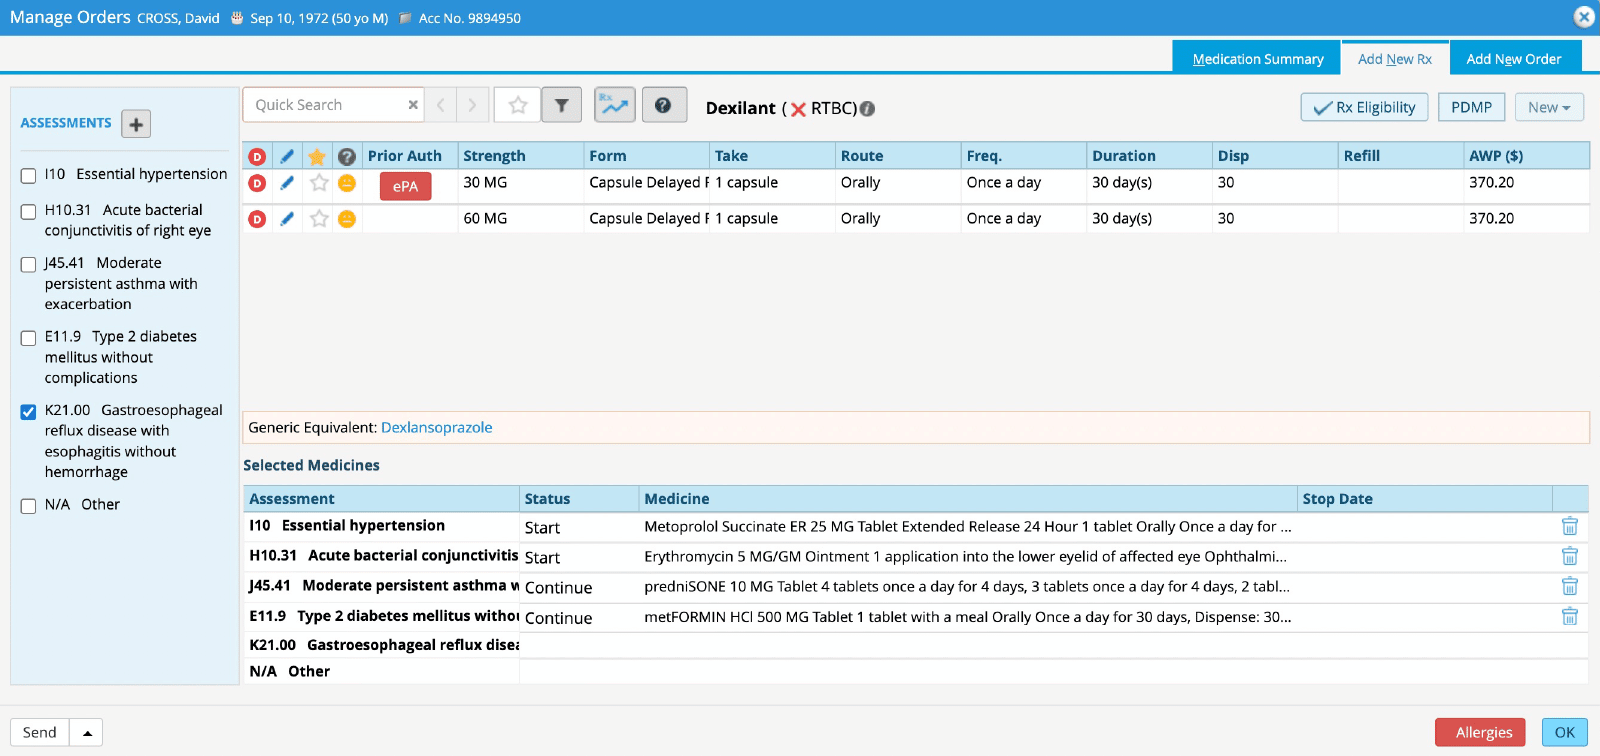Delete the Erythromycin ointment entry
The width and height of the screenshot is (1600, 756).
pos(1570,556)
